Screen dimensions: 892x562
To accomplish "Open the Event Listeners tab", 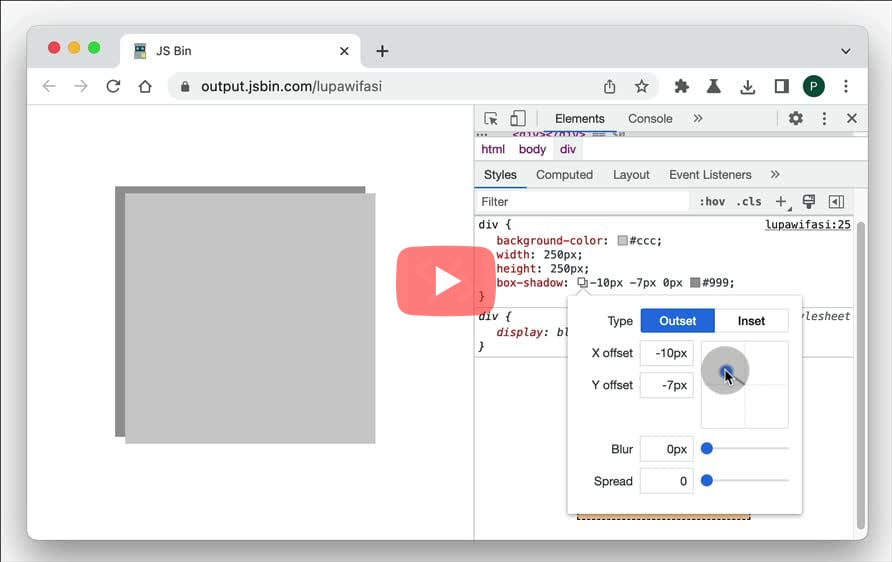I will pyautogui.click(x=710, y=175).
